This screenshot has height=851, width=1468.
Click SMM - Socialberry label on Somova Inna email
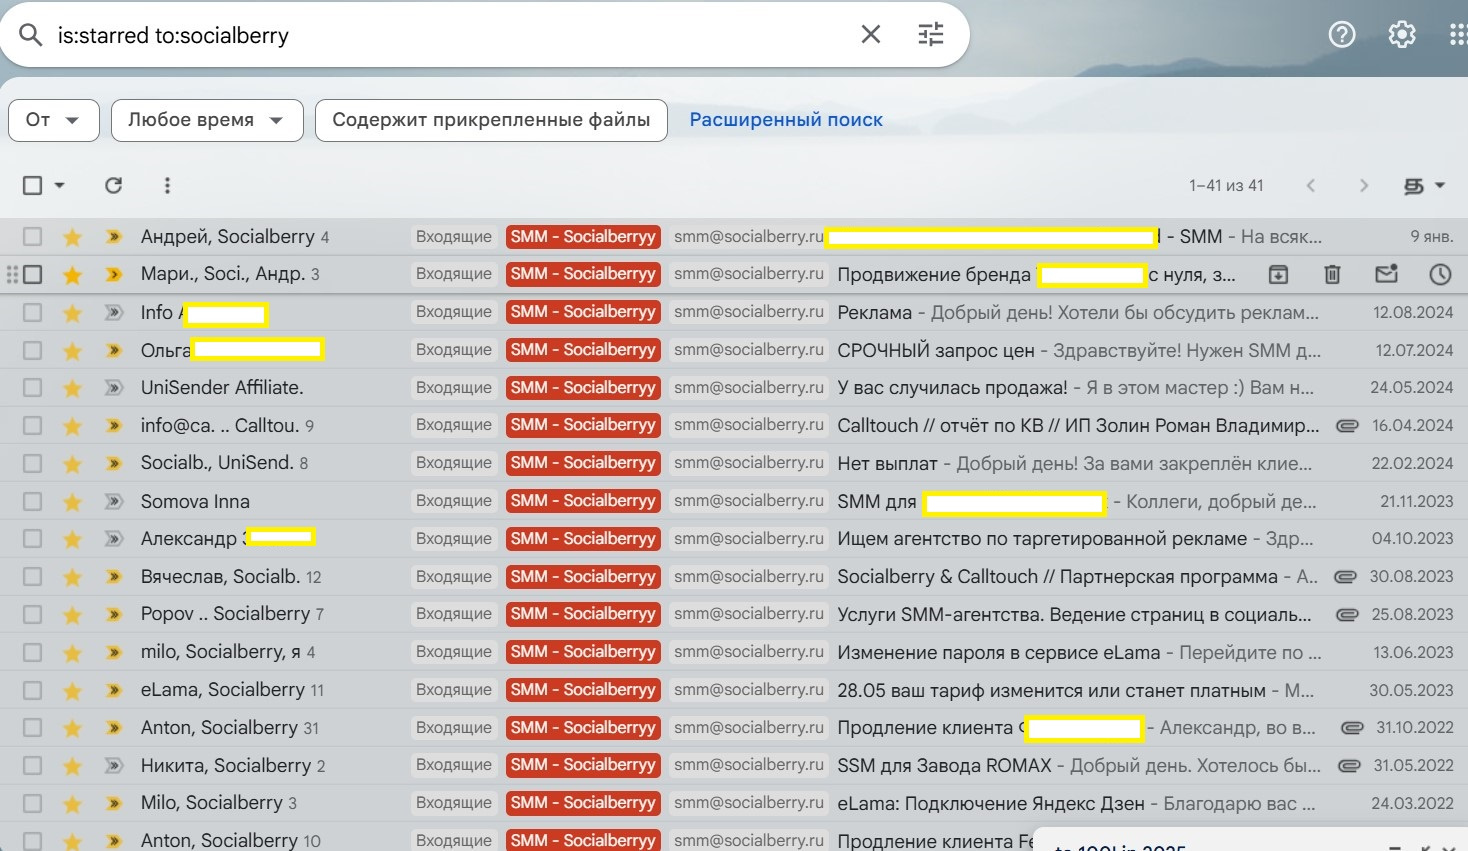pyautogui.click(x=583, y=501)
